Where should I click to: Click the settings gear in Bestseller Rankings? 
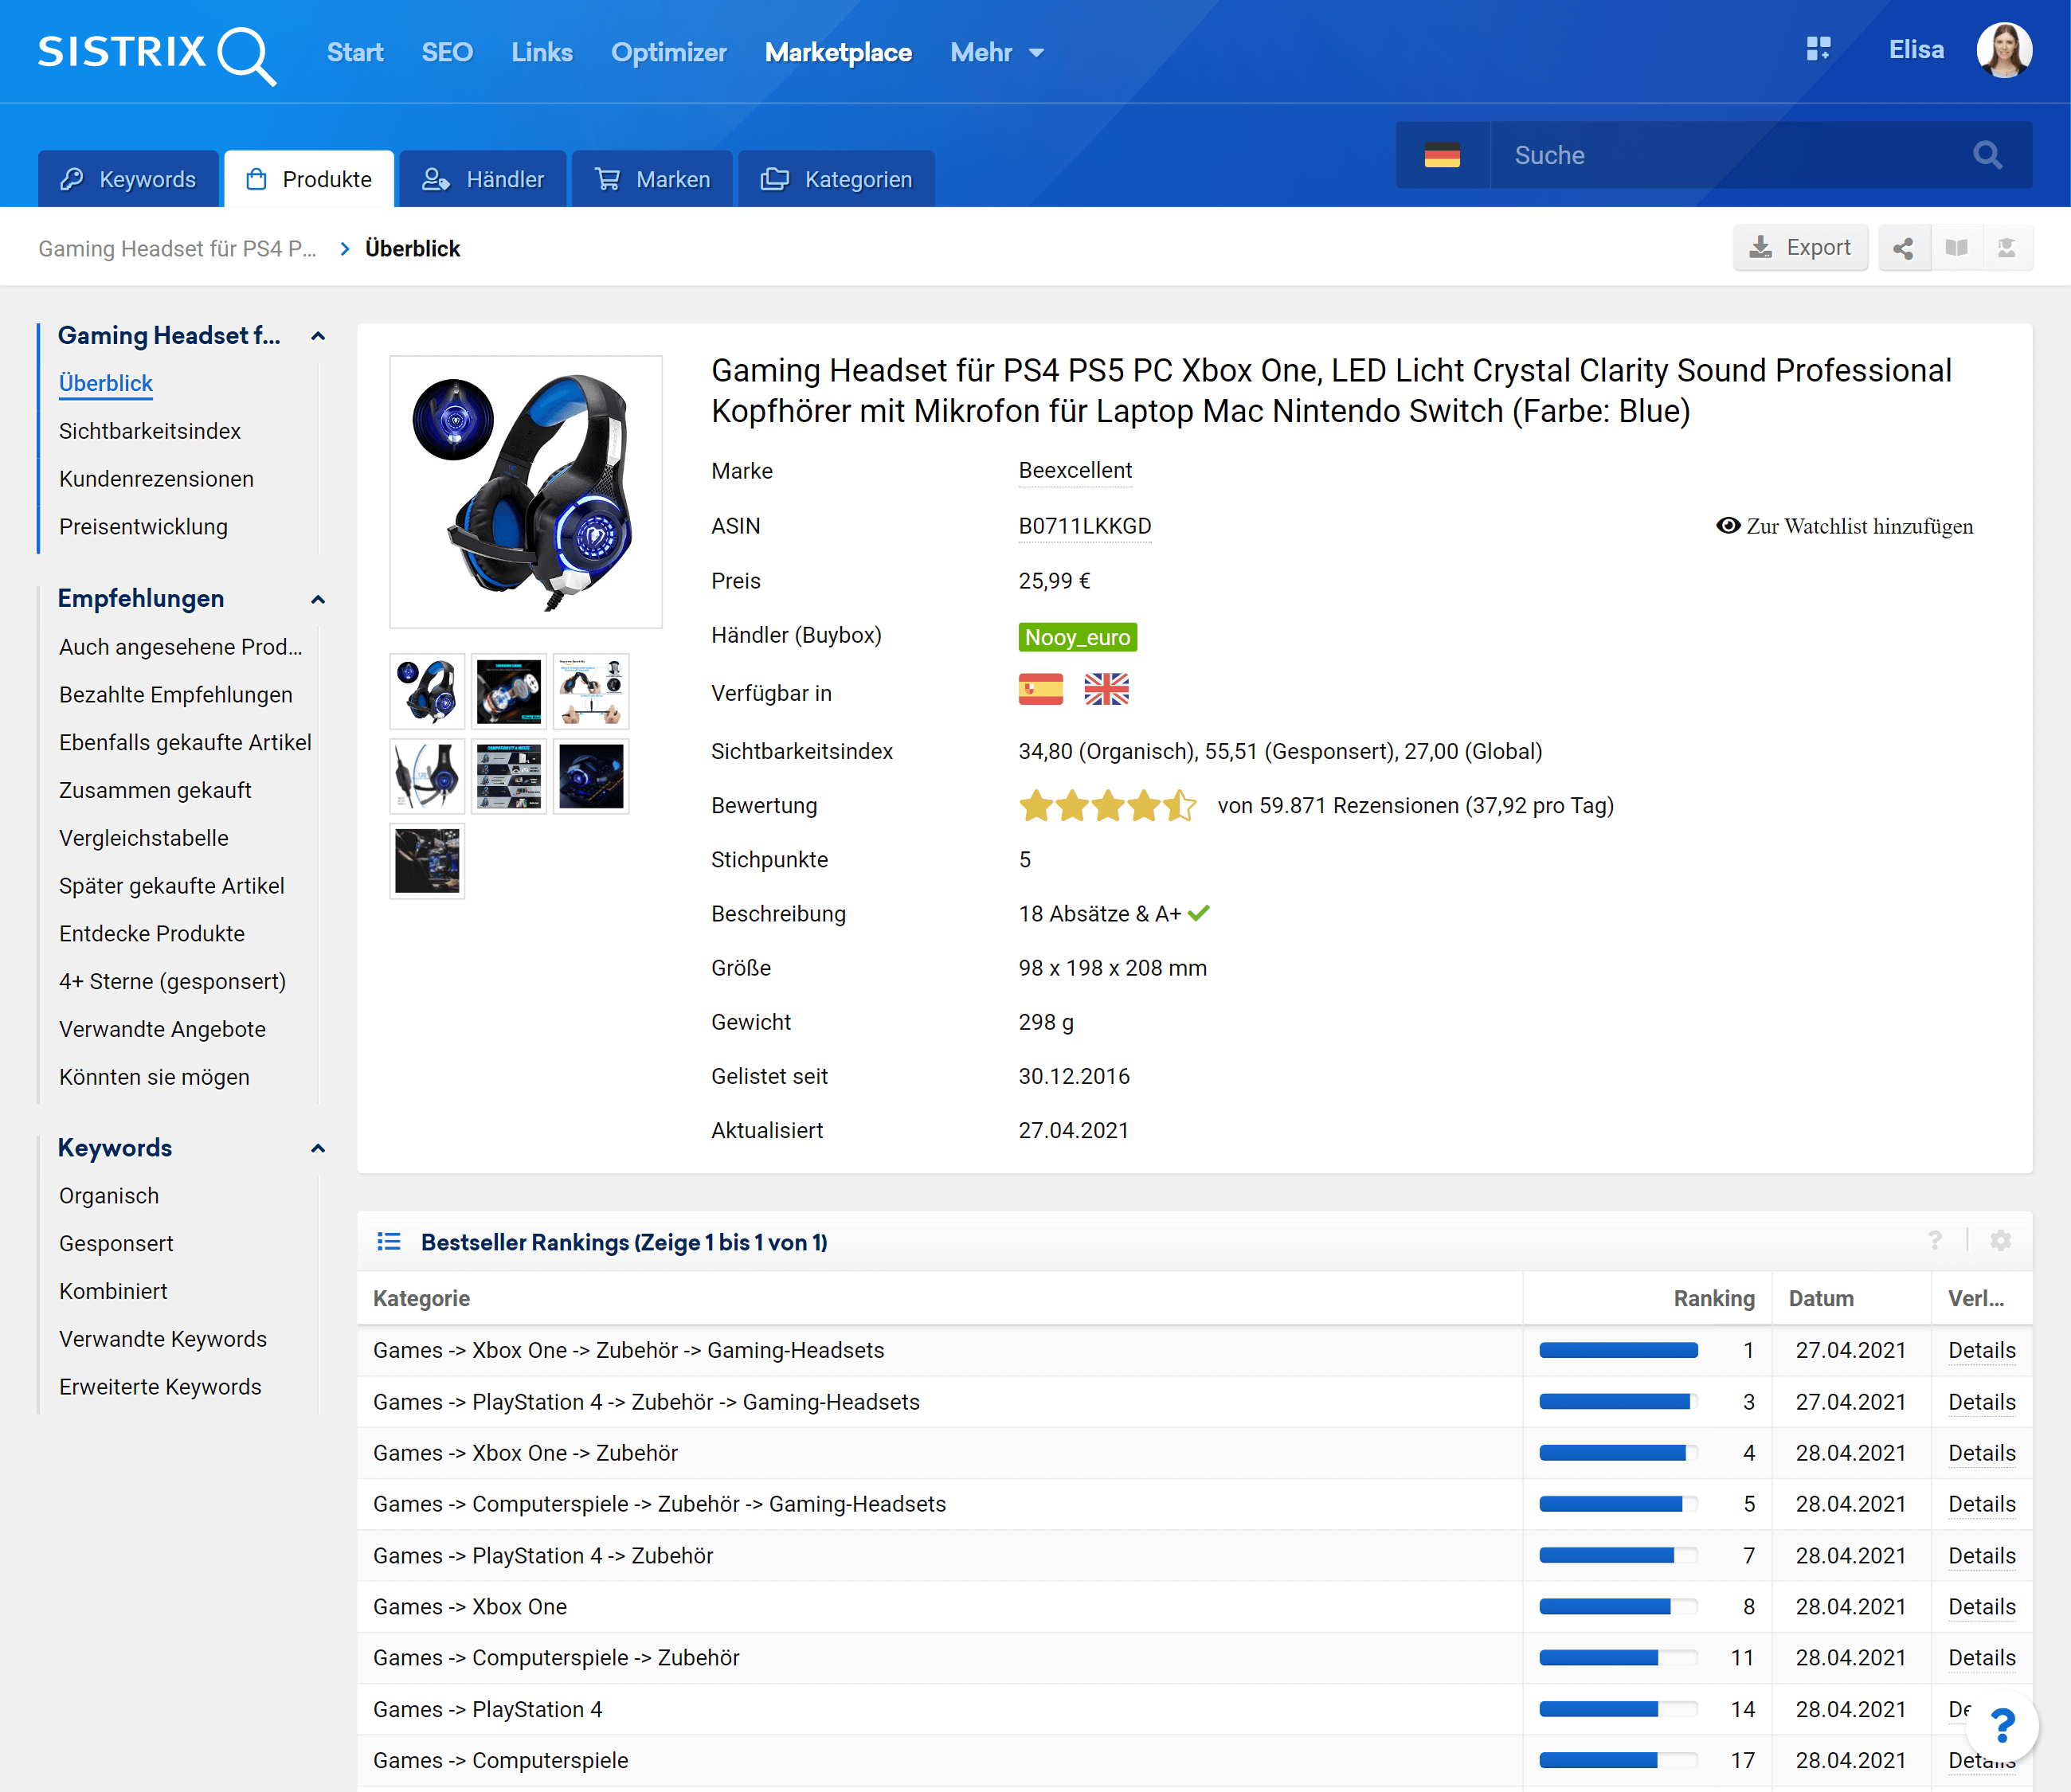coord(2000,1241)
